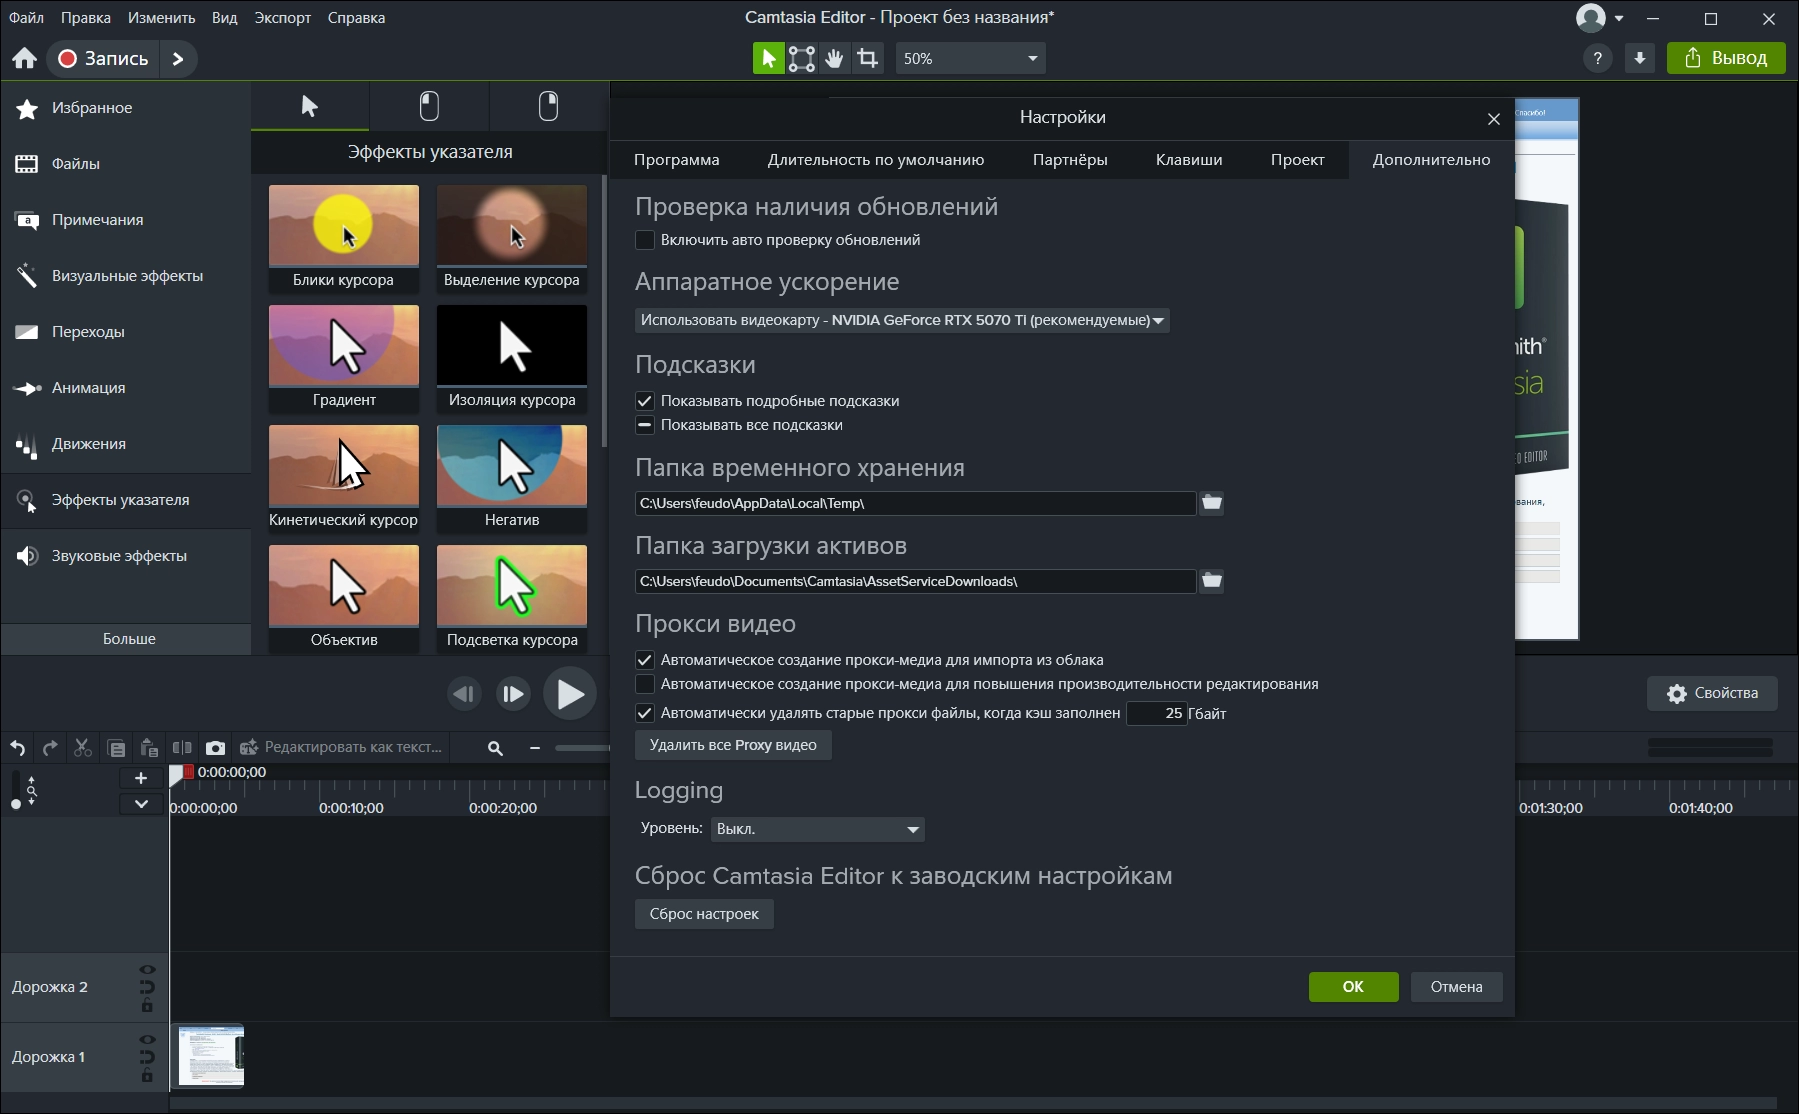Open Движения behaviors panel
This screenshot has height=1114, width=1799.
(x=126, y=444)
